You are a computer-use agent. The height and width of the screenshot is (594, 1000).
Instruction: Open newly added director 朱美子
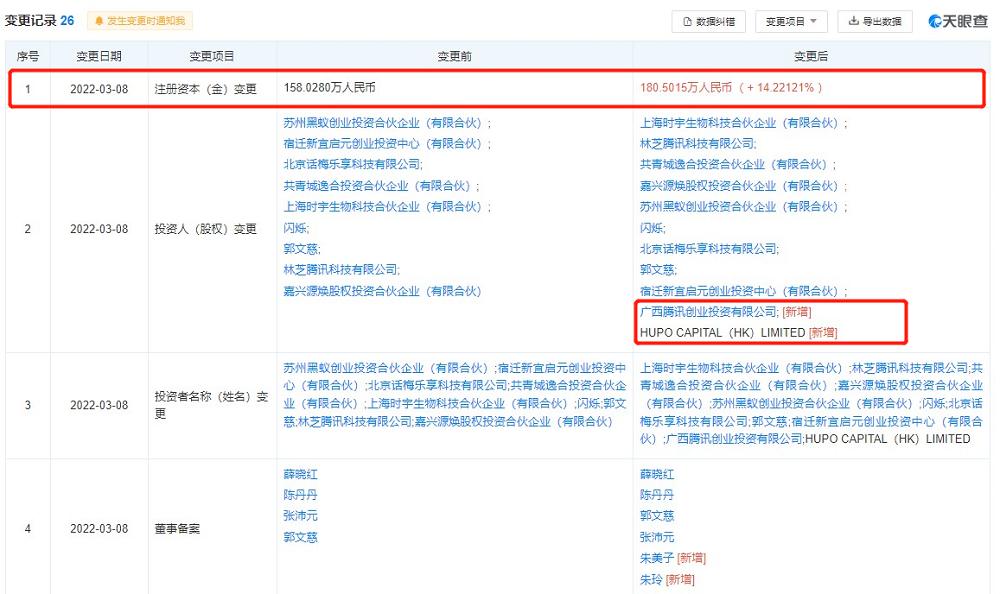click(x=657, y=558)
